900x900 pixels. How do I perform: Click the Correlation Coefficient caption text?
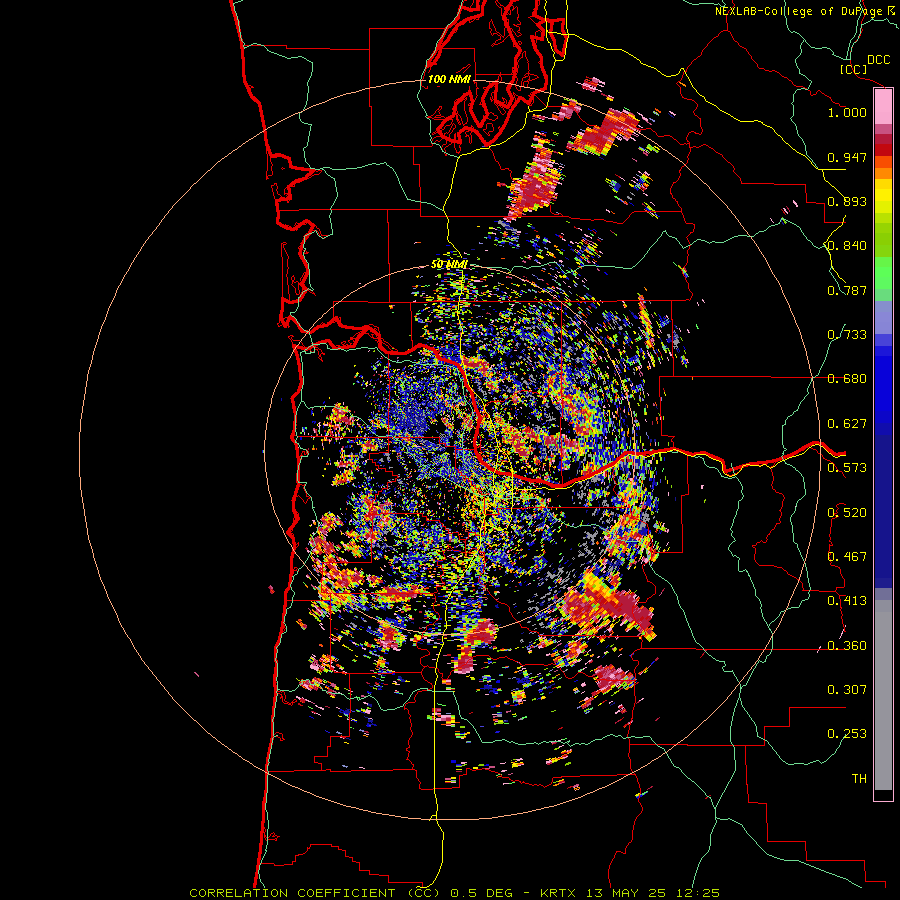(x=455, y=893)
